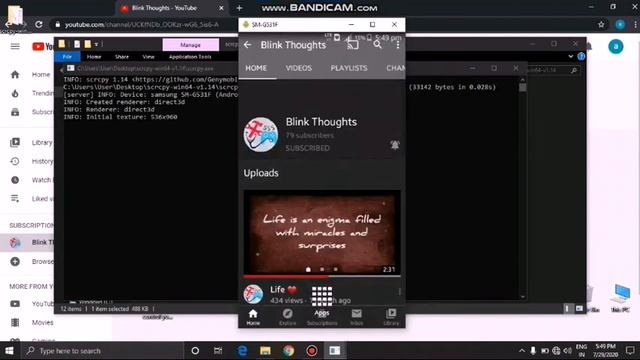The image size is (640, 360).
Task: Toggle the notification bell for Blink Thoughts
Action: point(395,145)
